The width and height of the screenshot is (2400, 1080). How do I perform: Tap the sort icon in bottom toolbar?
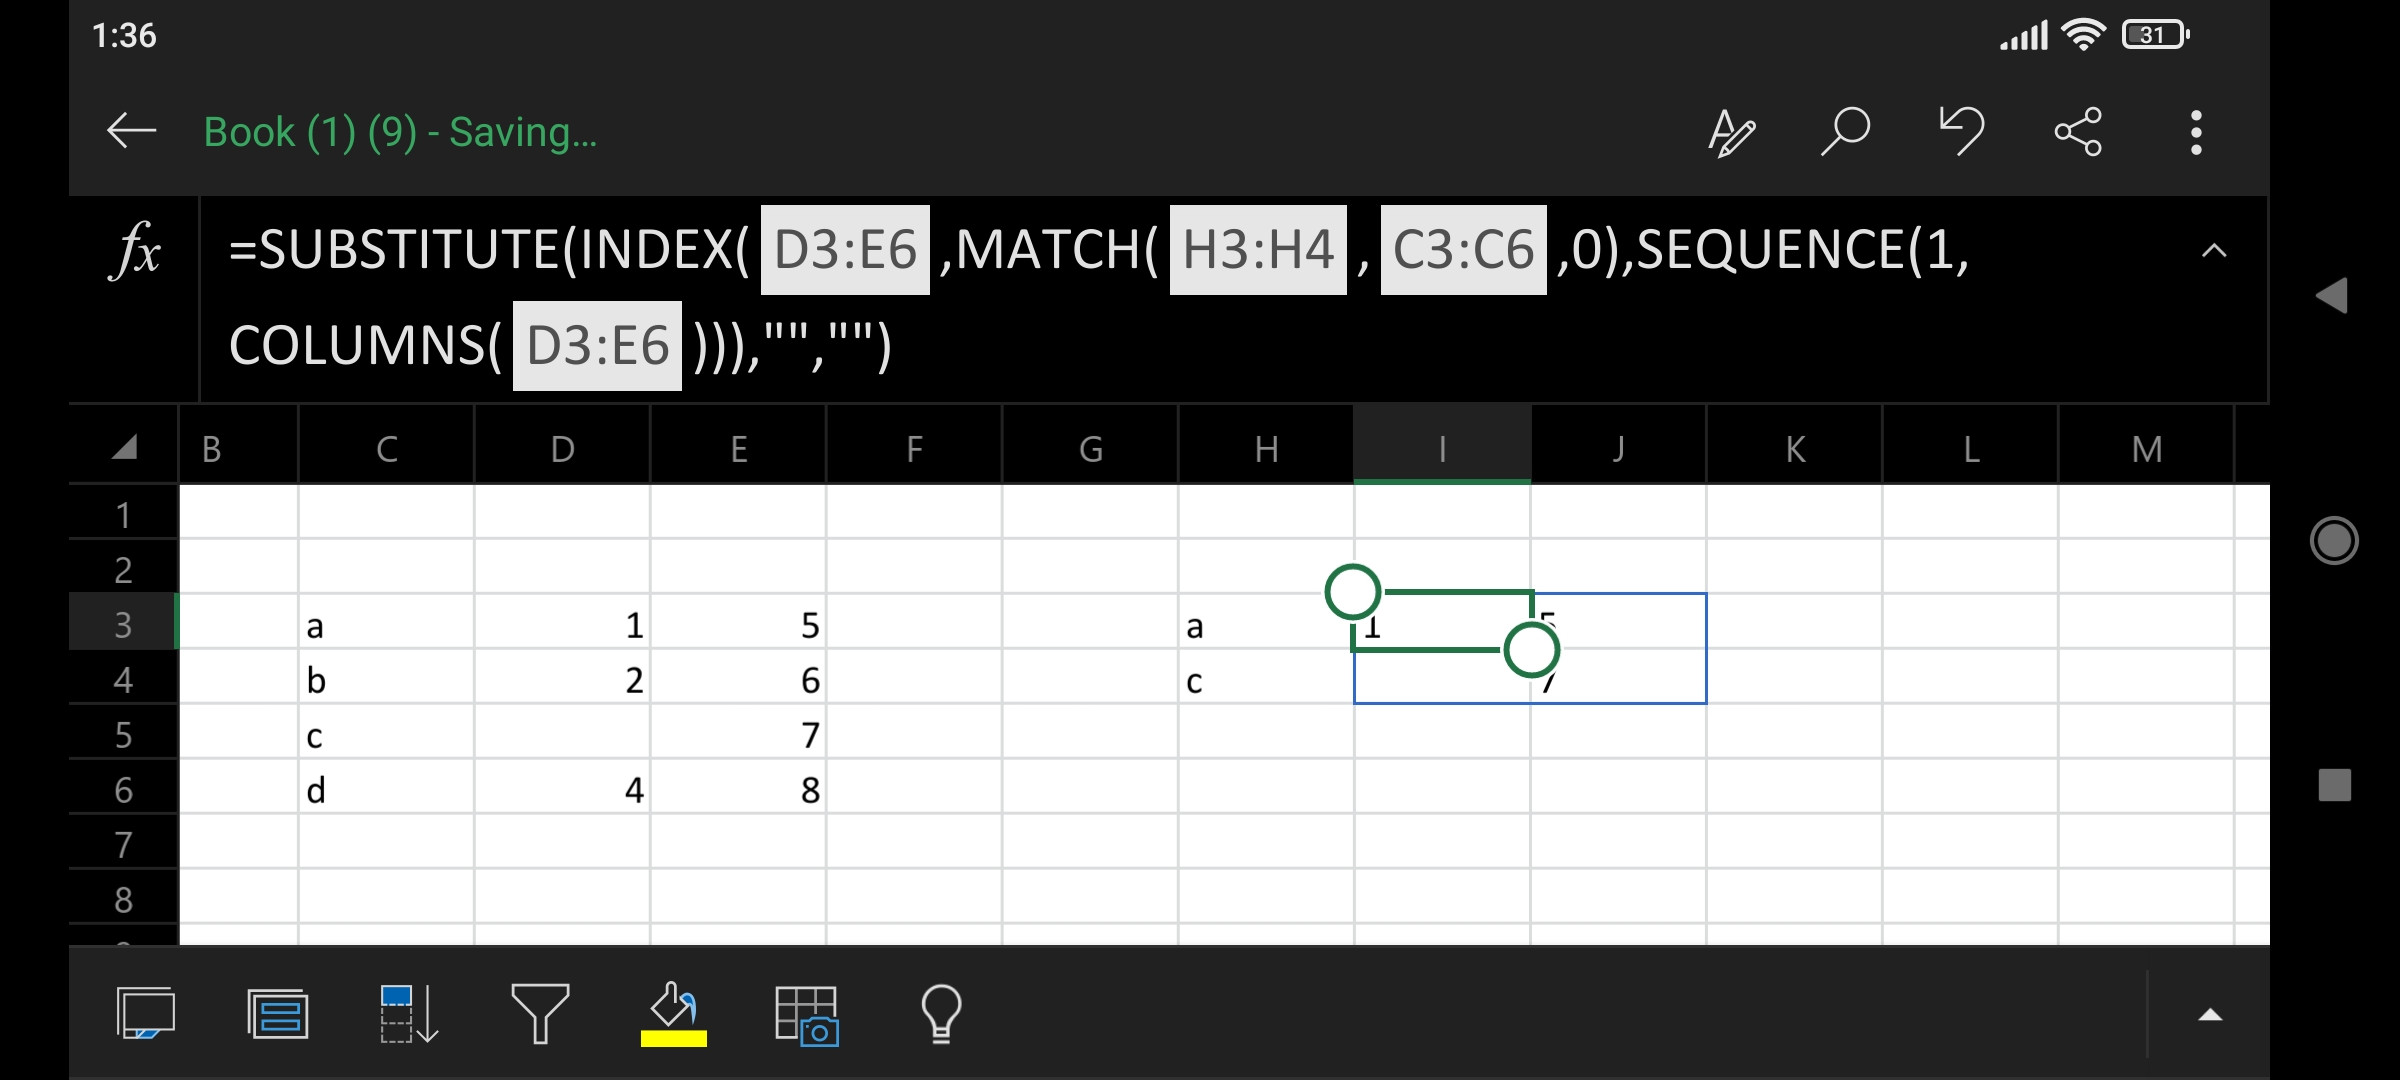click(408, 1014)
